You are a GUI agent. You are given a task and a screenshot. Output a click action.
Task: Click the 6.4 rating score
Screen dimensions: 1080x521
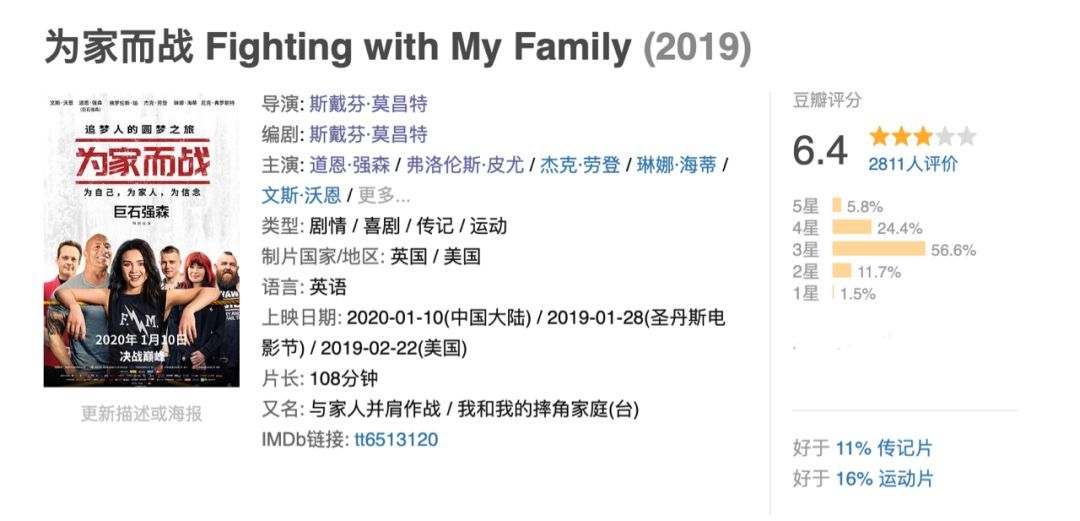point(820,150)
